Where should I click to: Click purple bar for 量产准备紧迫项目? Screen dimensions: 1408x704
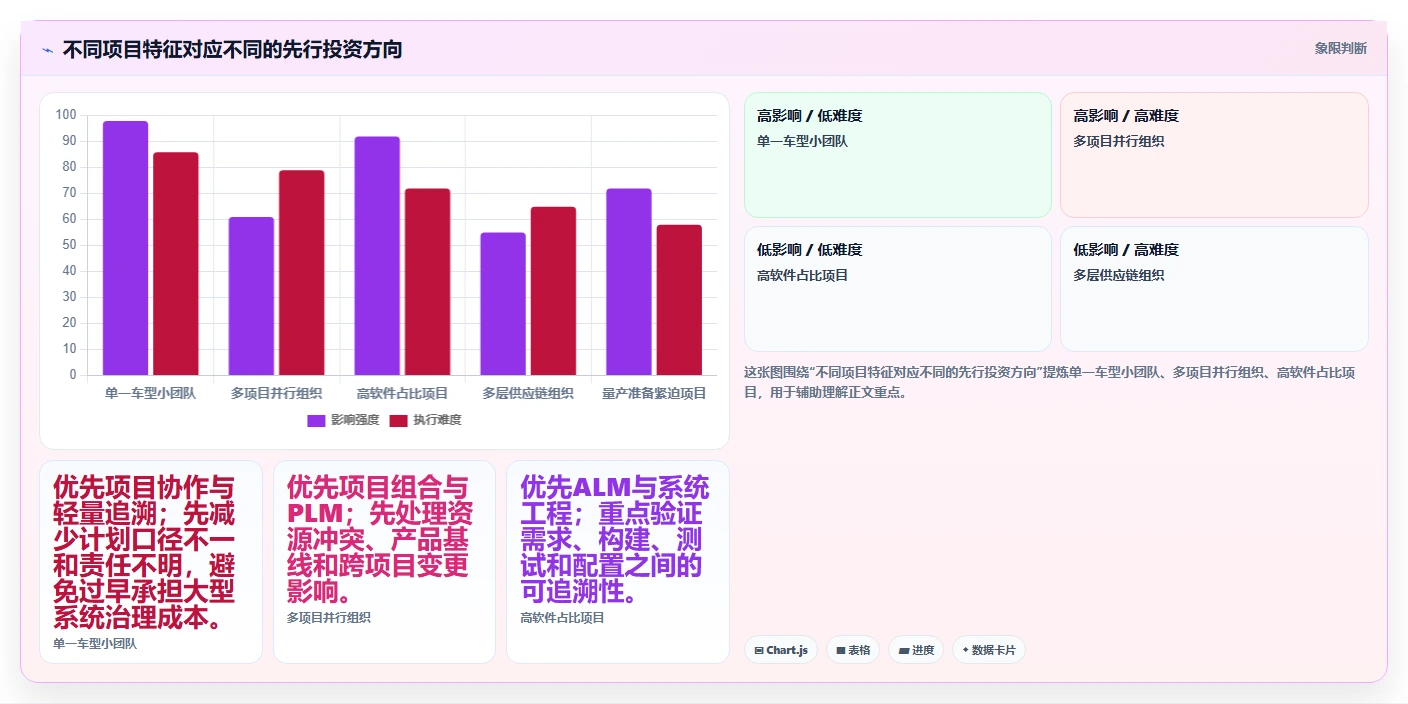(x=629, y=282)
